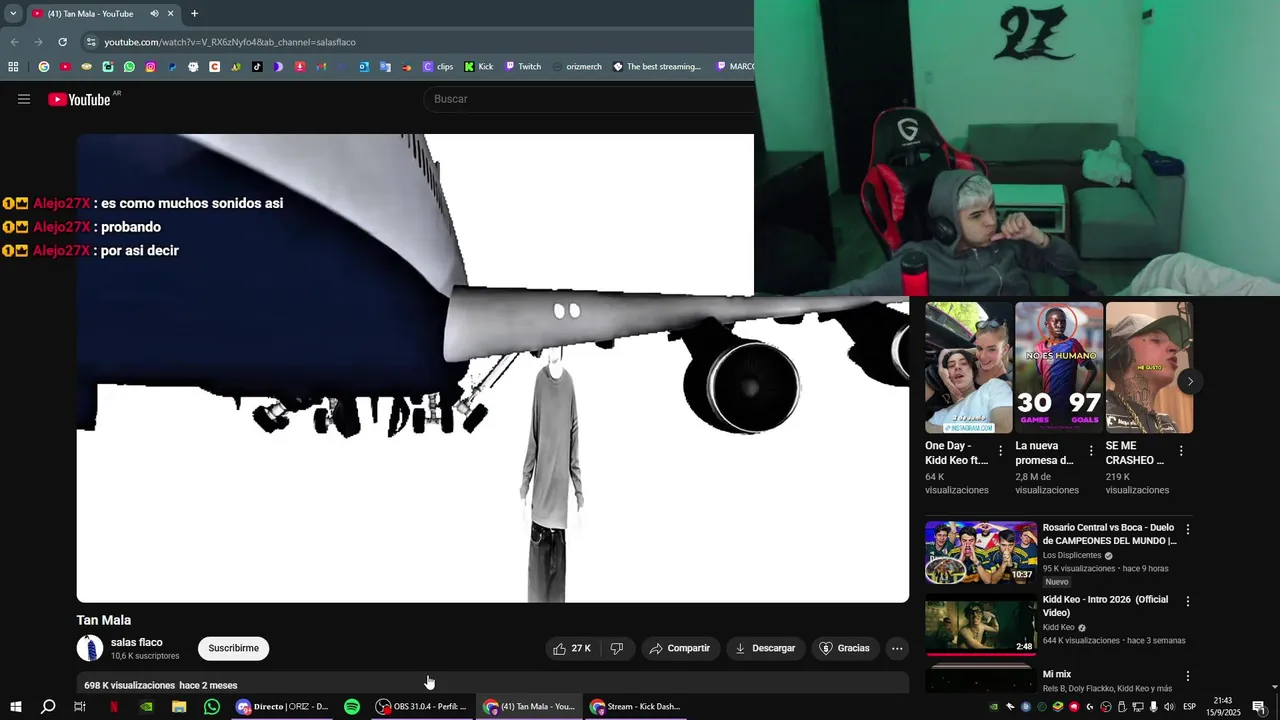The width and height of the screenshot is (1280, 720).
Task: Open Chrome tab search dropdown arrow
Action: point(13,14)
